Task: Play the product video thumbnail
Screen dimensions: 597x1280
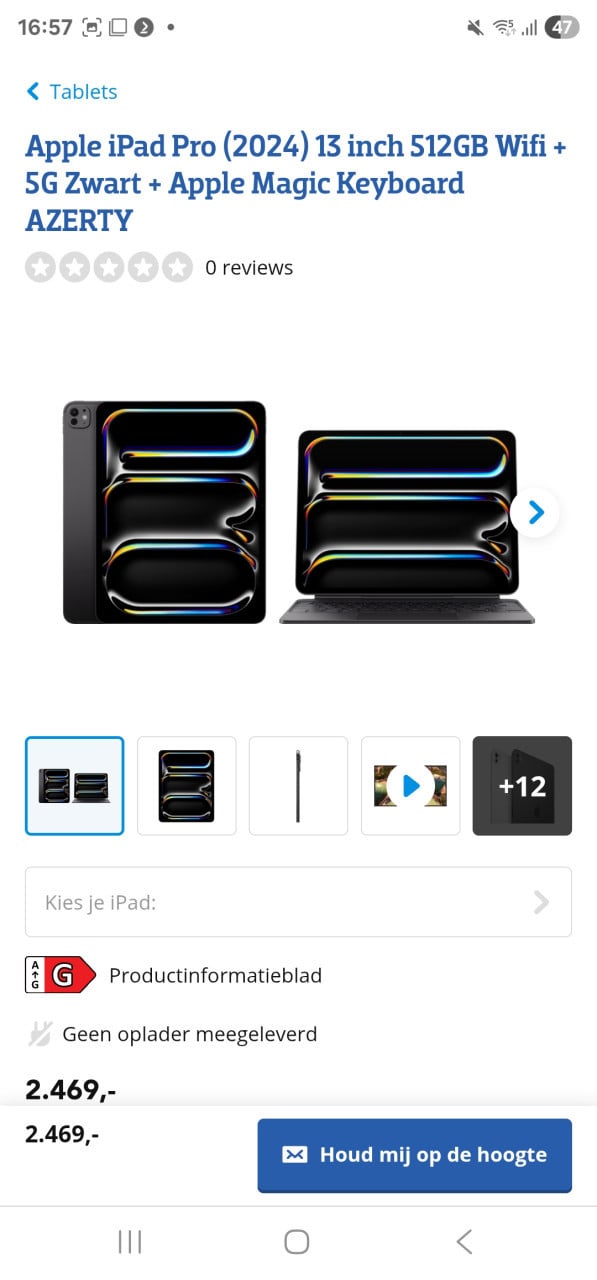Action: point(411,786)
